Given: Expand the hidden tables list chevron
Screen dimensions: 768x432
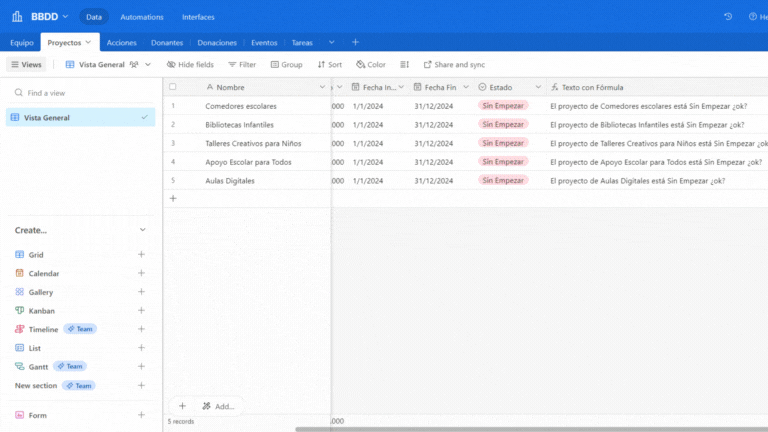Looking at the screenshot, I should [332, 43].
